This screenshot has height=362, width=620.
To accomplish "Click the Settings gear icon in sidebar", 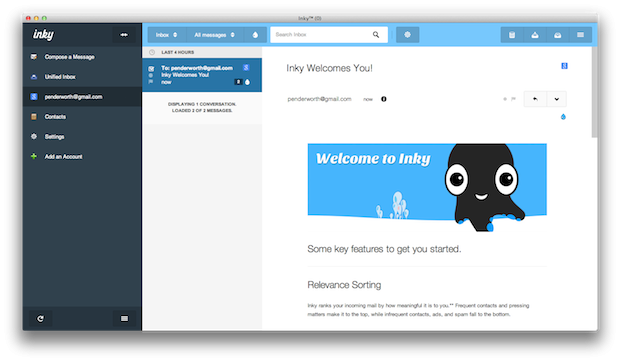I will point(34,136).
